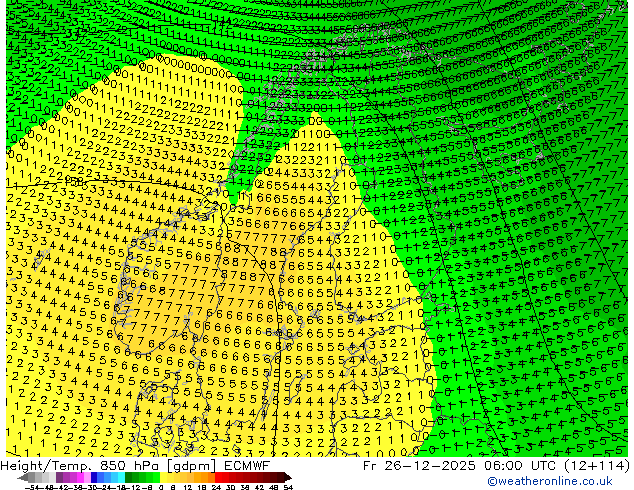634x490 pixels.
Task: Click the bright yellow legend swatch
Action: pos(163,478)
